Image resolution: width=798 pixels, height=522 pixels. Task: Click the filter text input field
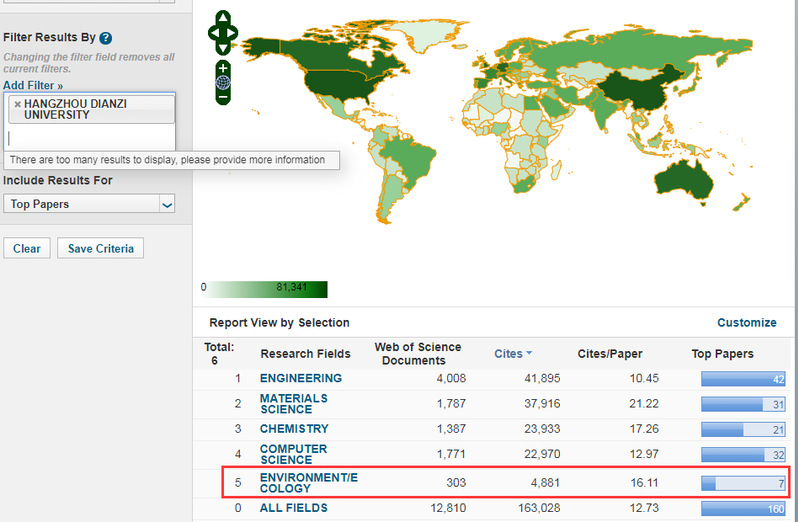(x=90, y=138)
